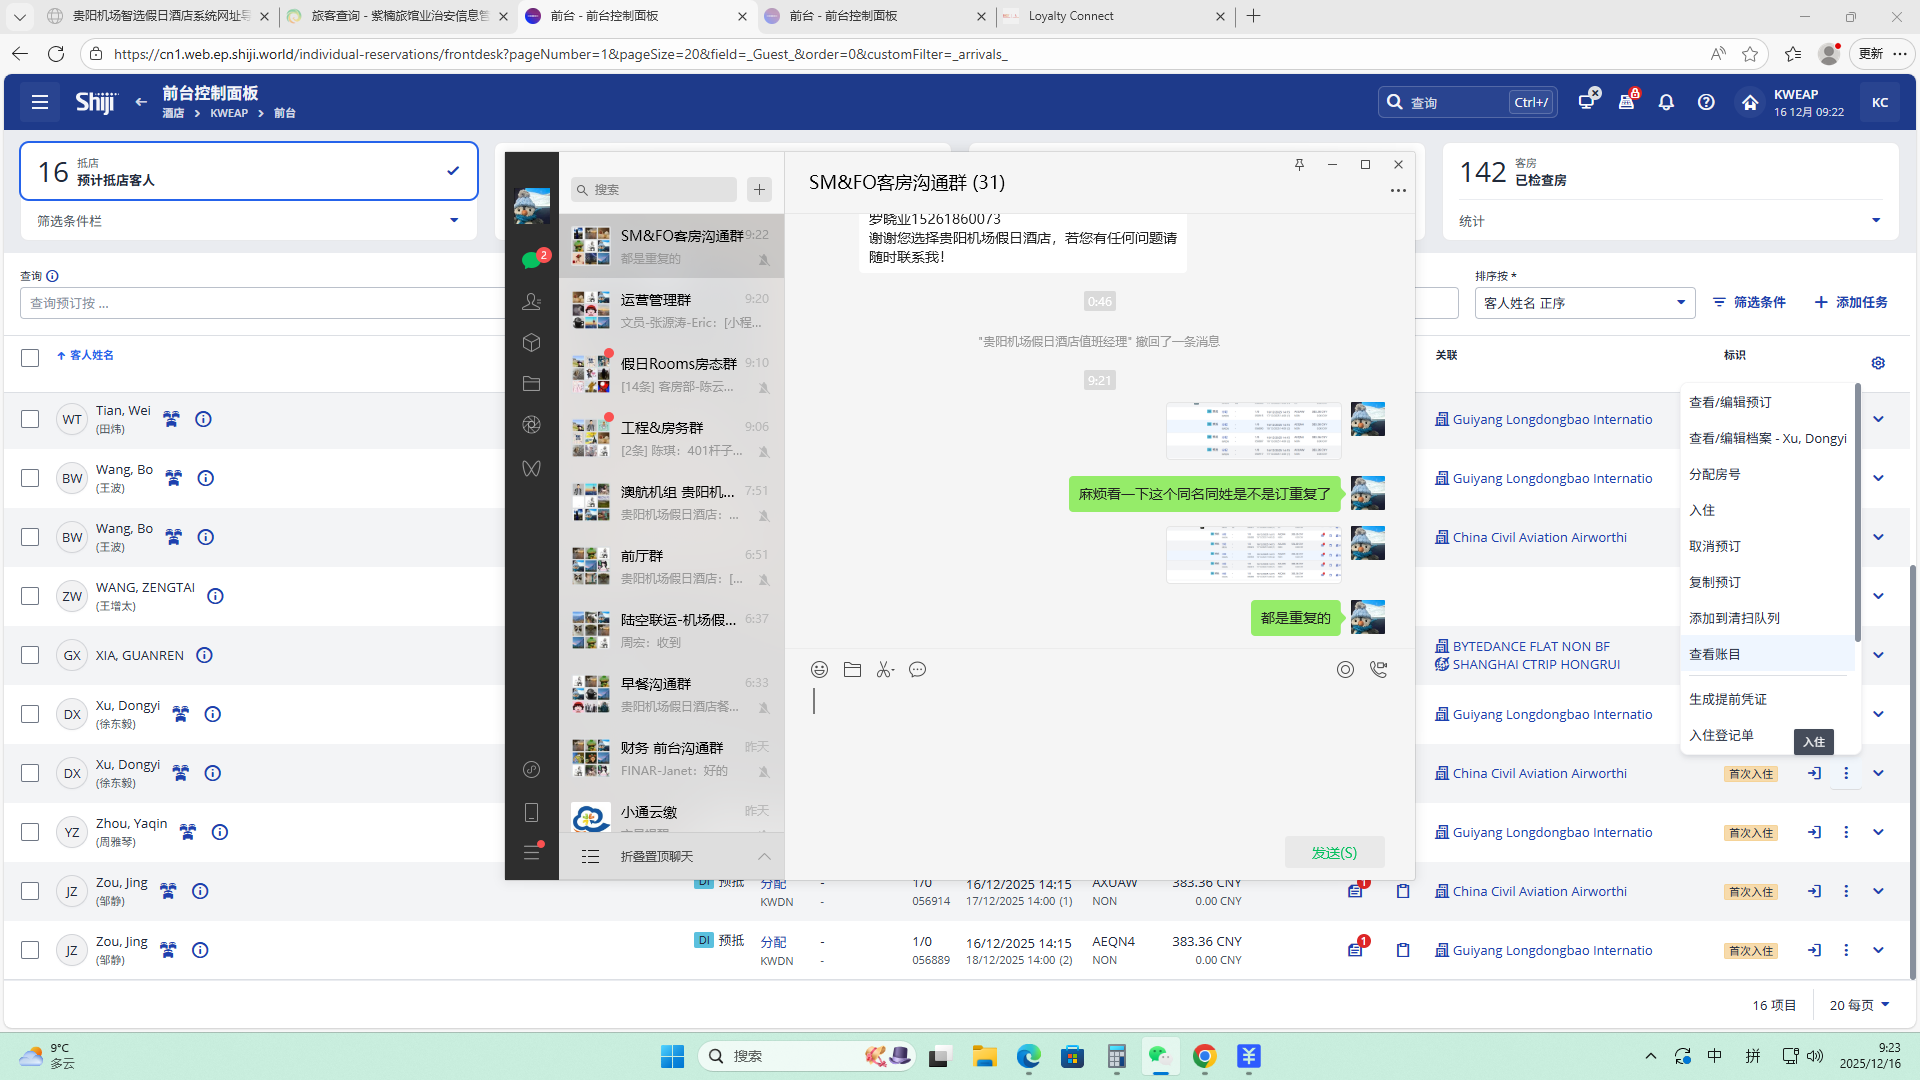
Task: Check the box next to XIA, GUANREN
Action: coord(30,655)
